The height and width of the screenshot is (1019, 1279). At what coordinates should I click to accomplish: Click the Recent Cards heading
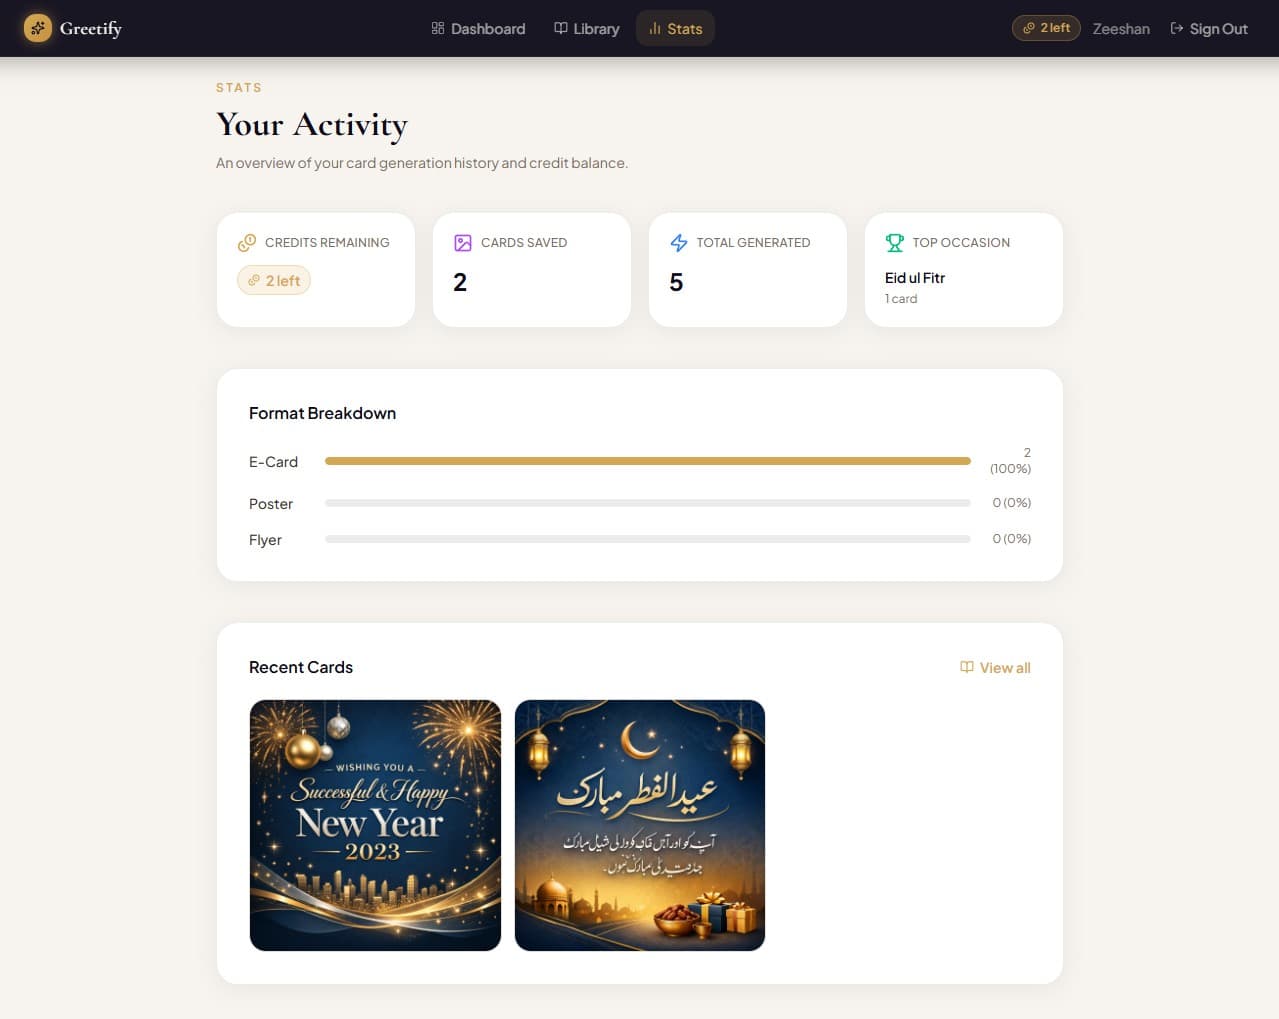pyautogui.click(x=301, y=667)
